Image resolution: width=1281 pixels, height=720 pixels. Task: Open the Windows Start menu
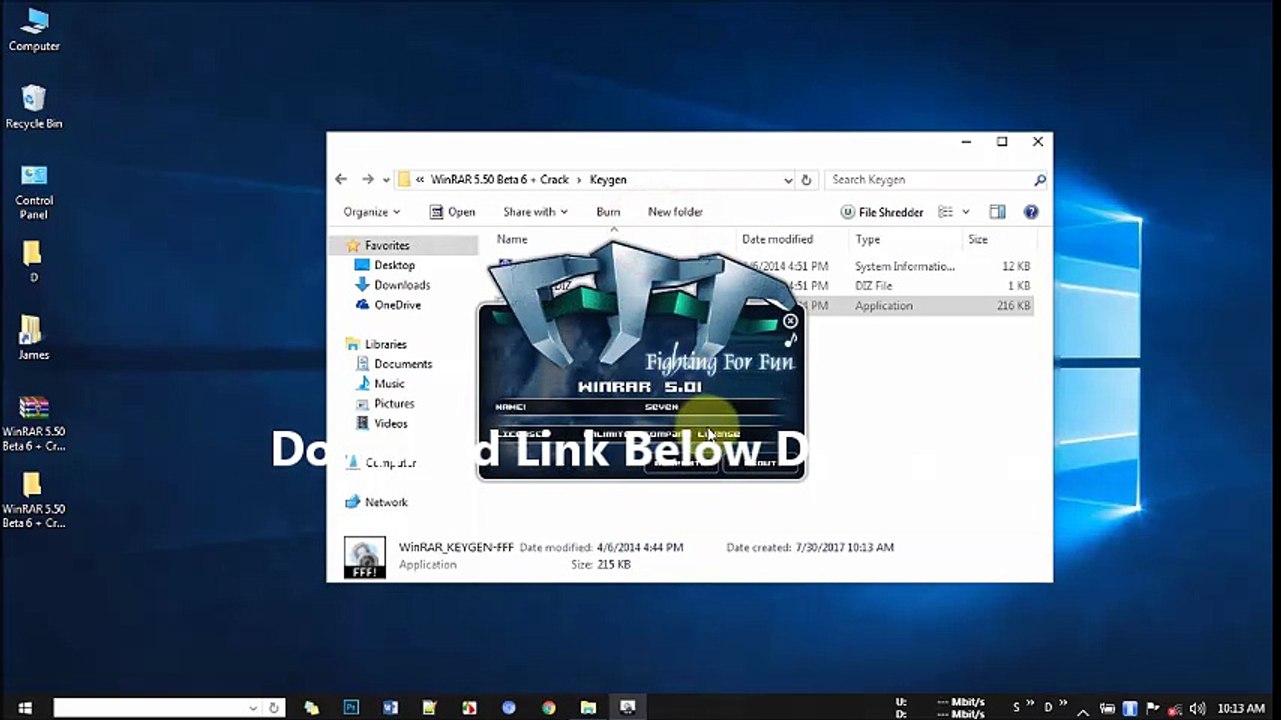(x=25, y=708)
